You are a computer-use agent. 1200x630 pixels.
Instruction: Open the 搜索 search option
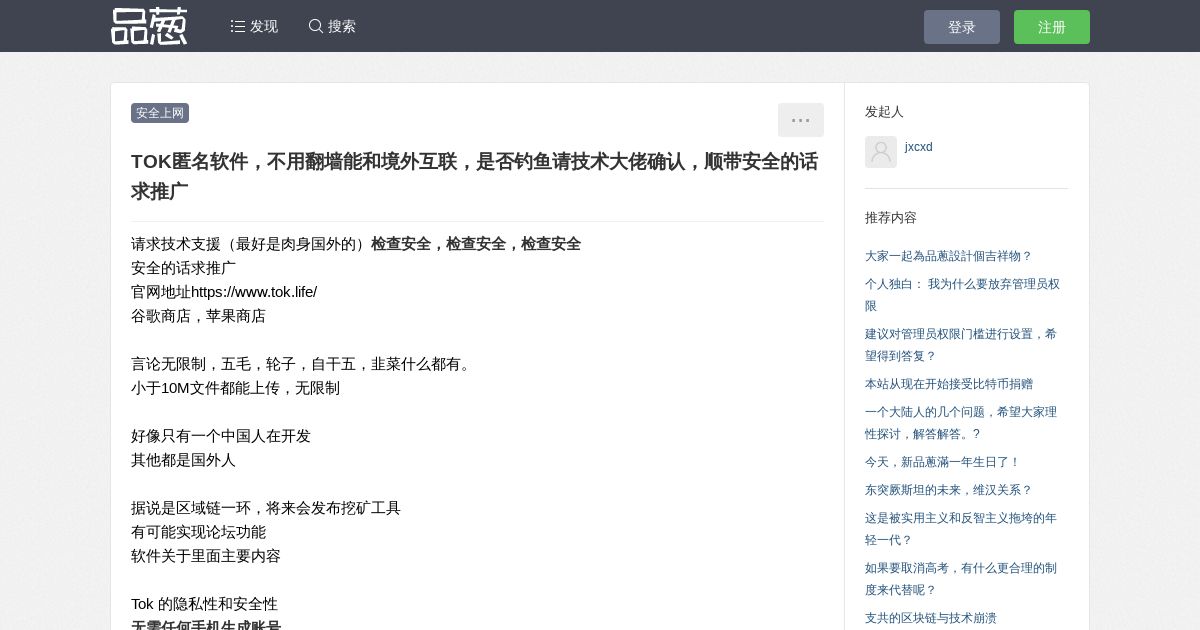coord(332,27)
